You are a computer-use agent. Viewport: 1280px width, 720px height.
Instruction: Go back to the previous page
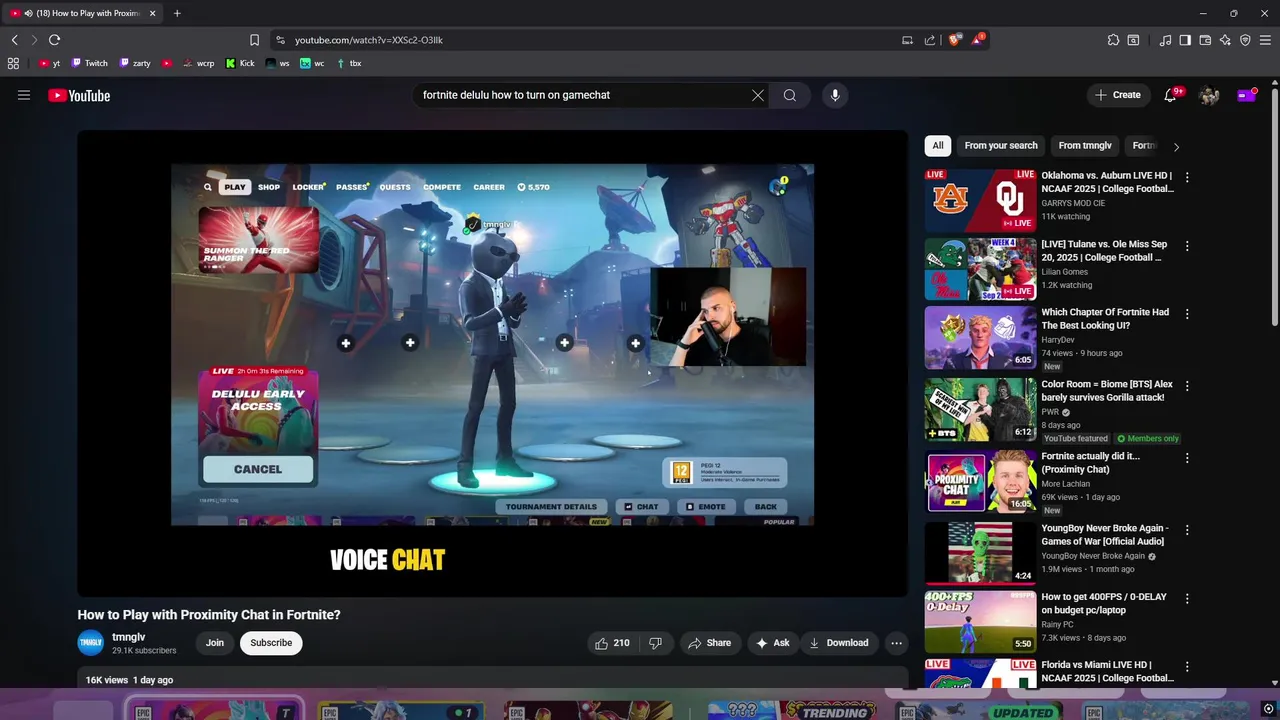coord(14,40)
